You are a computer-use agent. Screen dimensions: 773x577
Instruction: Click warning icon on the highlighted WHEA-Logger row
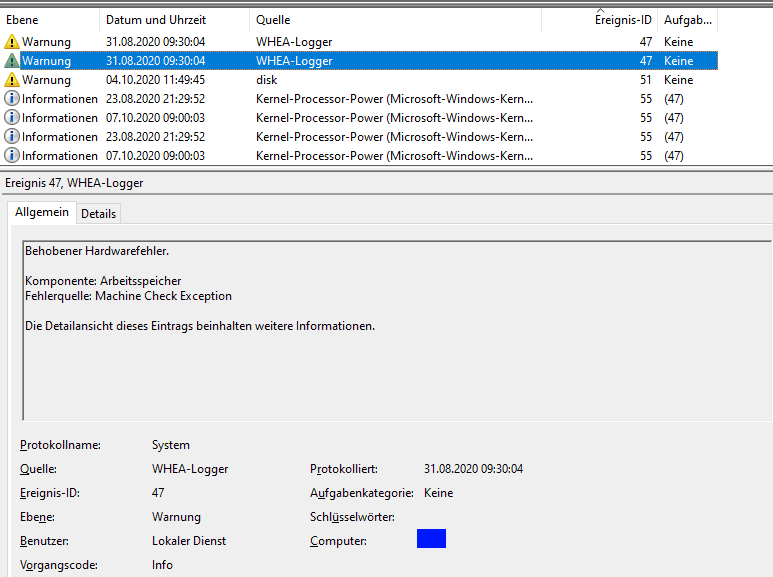[x=12, y=61]
